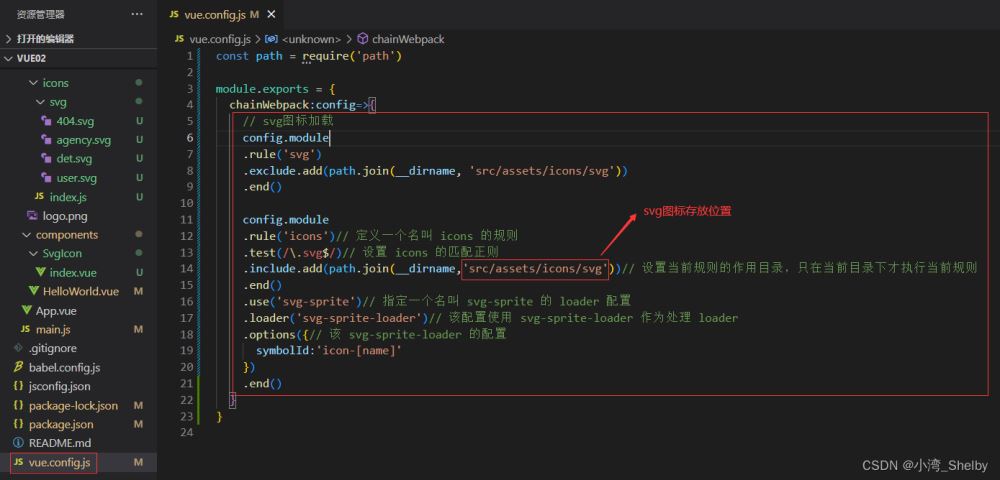Click the JS icon beside main.js
The height and width of the screenshot is (480, 1000).
pos(26,329)
